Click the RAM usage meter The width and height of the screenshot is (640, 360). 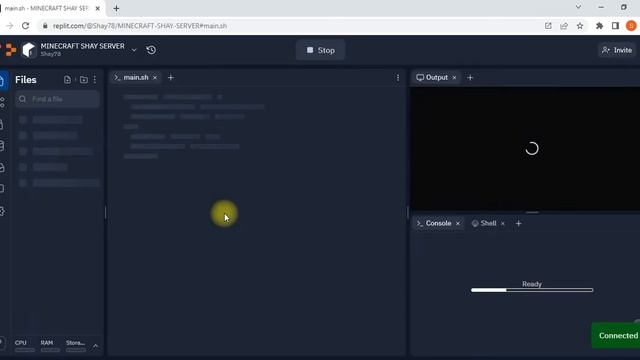pos(50,345)
